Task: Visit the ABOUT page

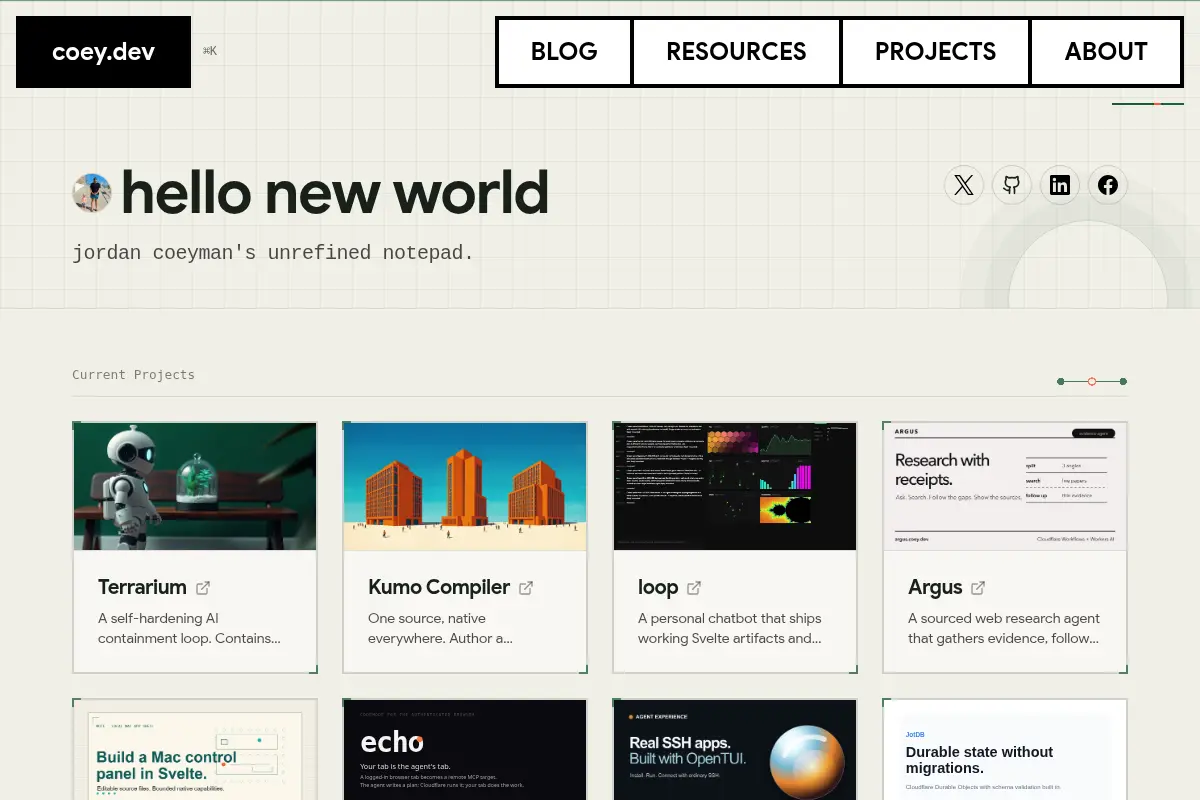Action: click(x=1106, y=52)
